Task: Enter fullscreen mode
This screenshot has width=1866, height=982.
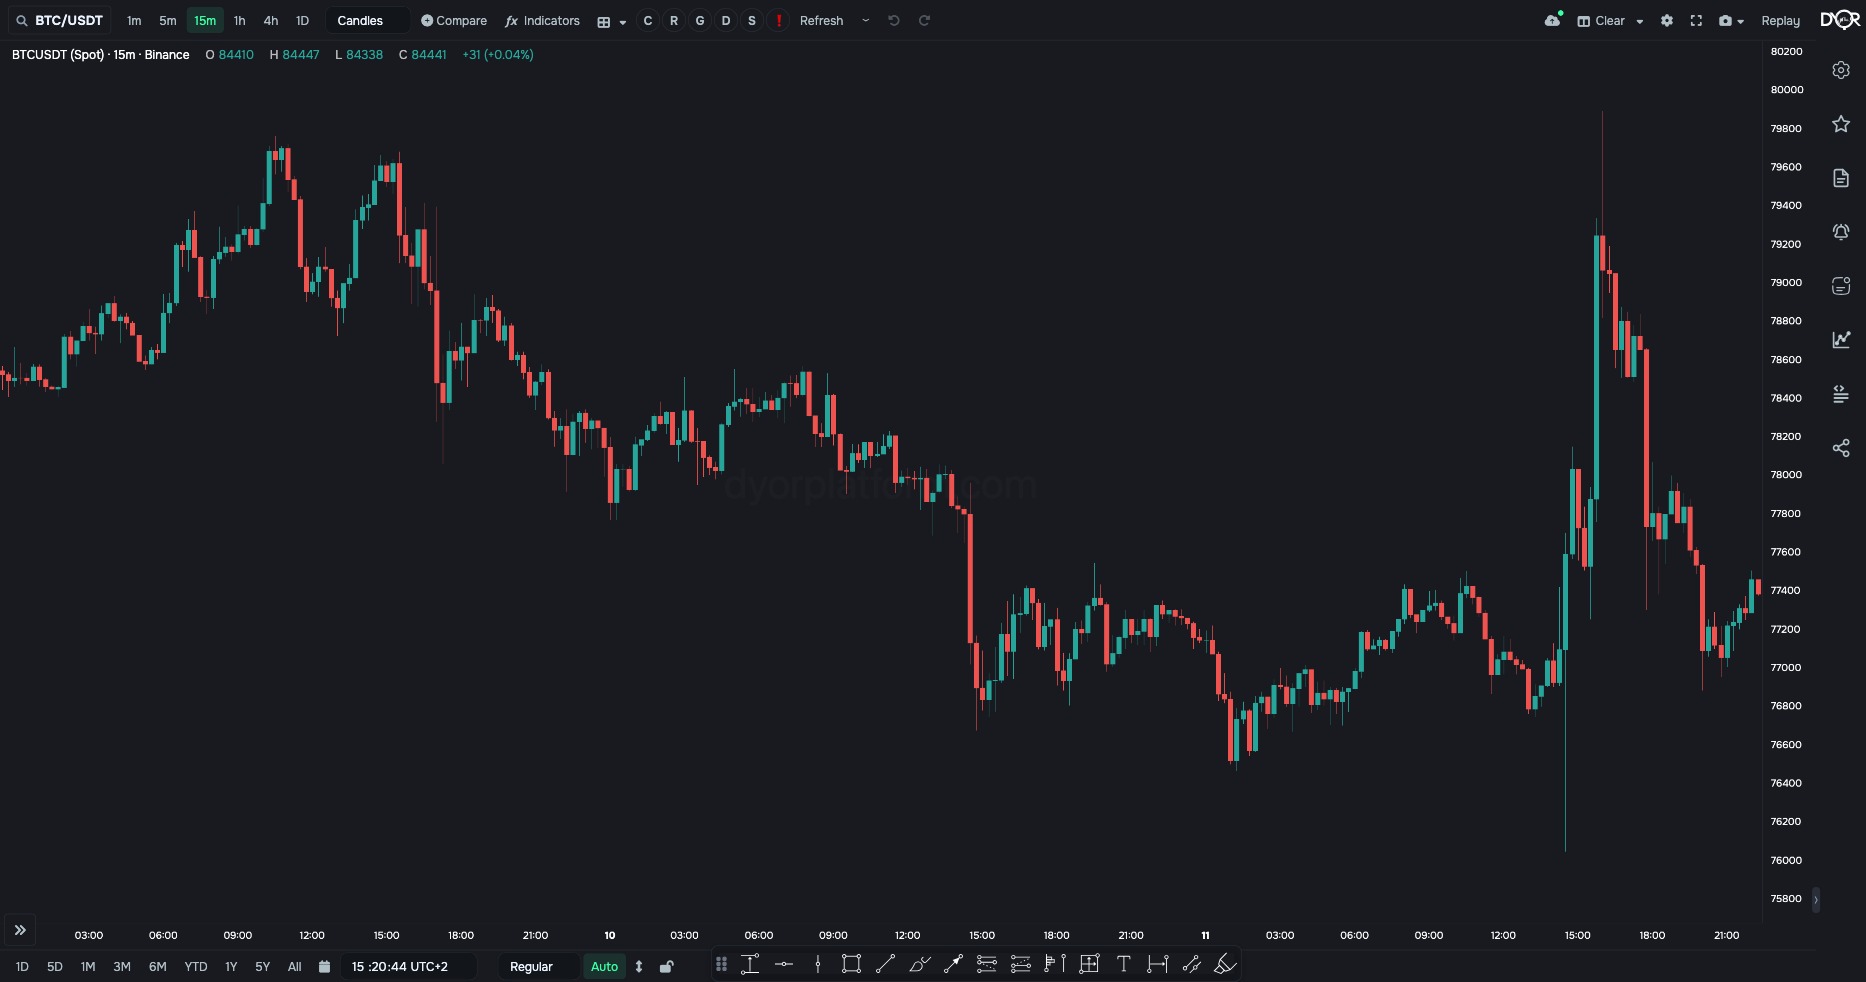Action: click(1696, 20)
